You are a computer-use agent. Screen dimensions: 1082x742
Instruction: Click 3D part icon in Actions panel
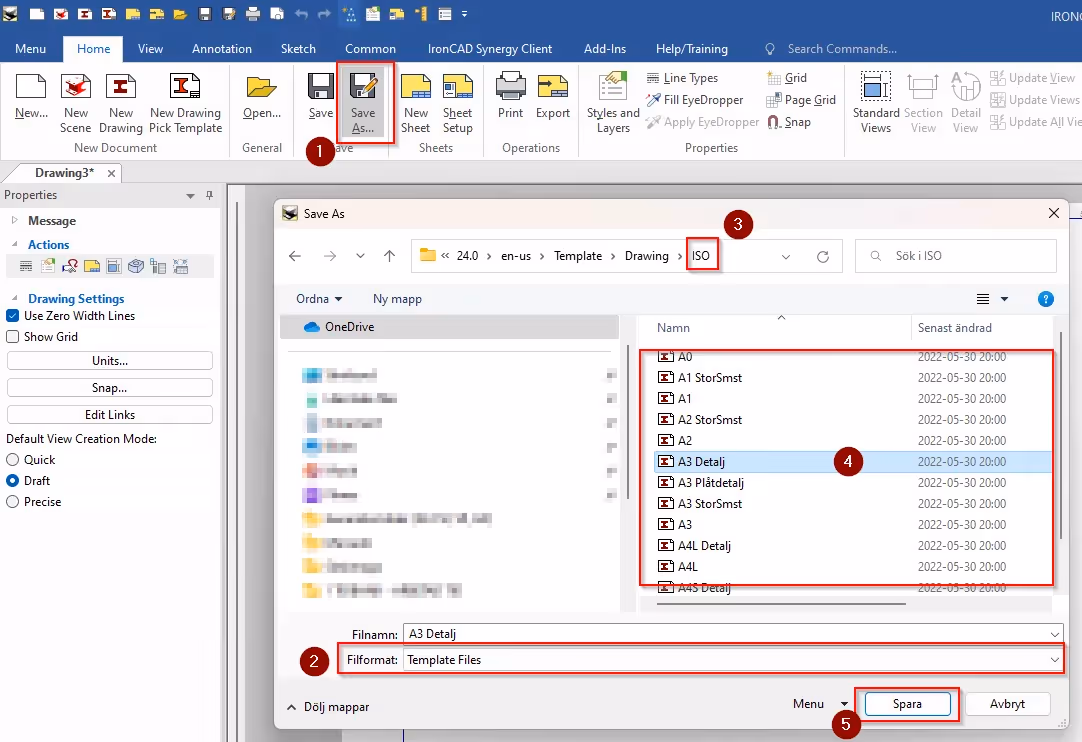coord(136,266)
